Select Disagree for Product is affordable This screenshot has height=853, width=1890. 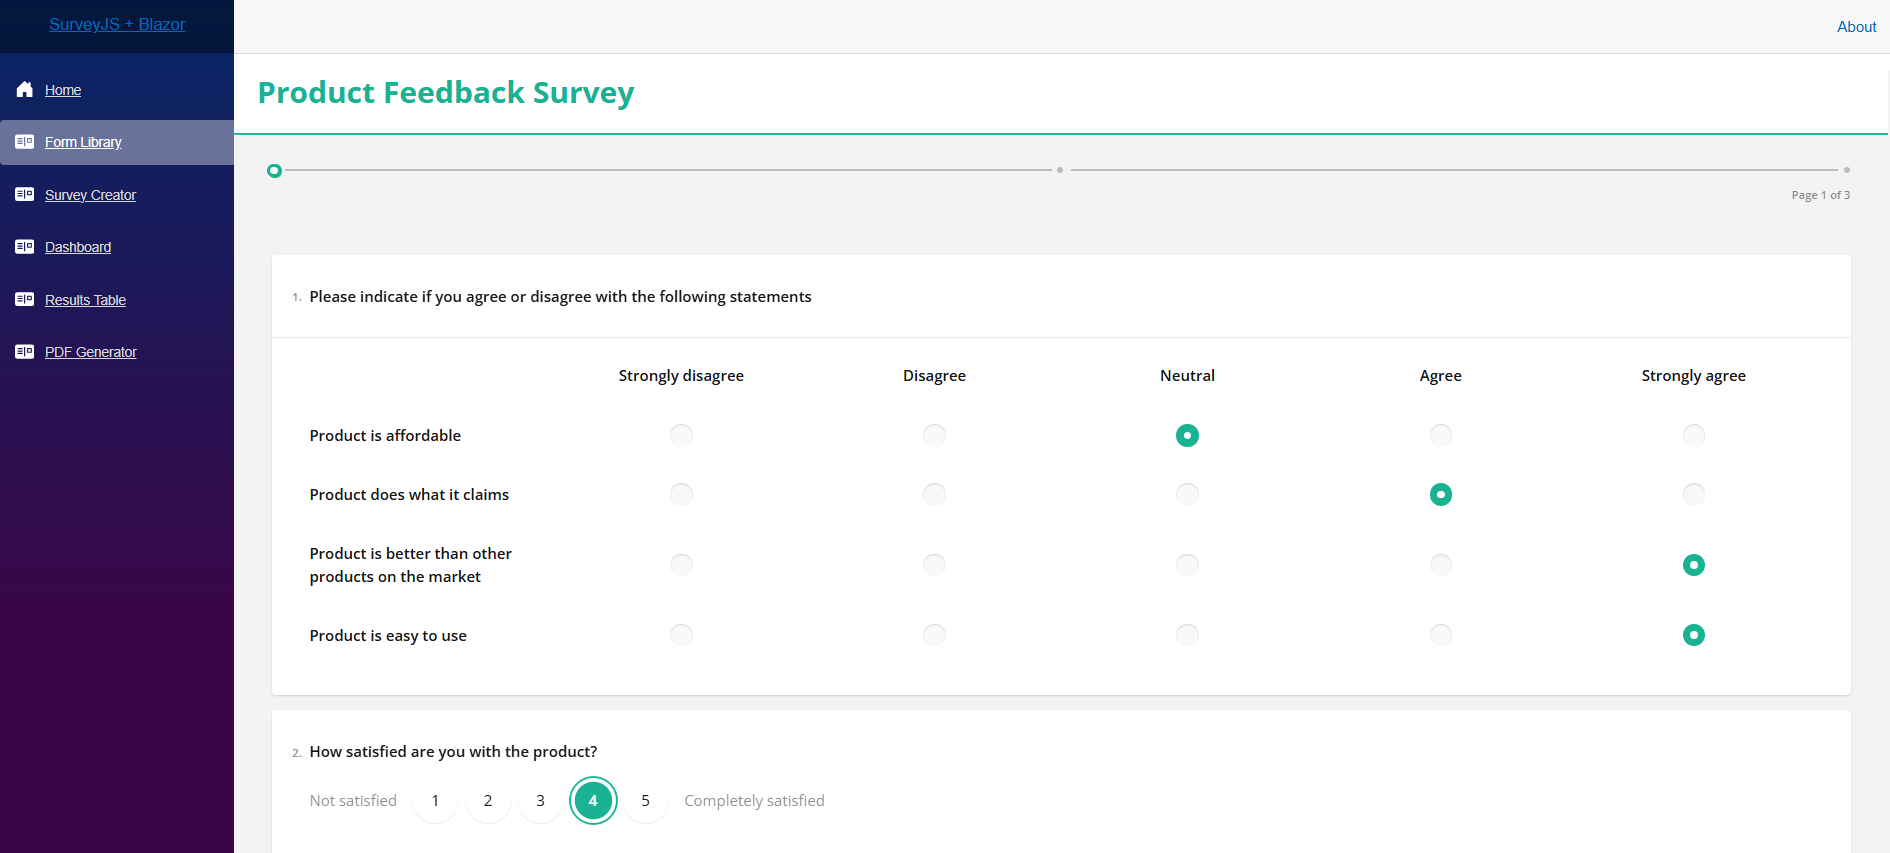934,435
